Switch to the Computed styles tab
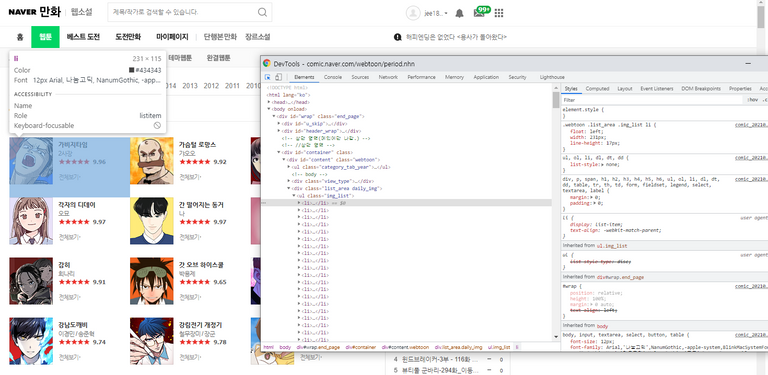The image size is (768, 375). (x=598, y=89)
